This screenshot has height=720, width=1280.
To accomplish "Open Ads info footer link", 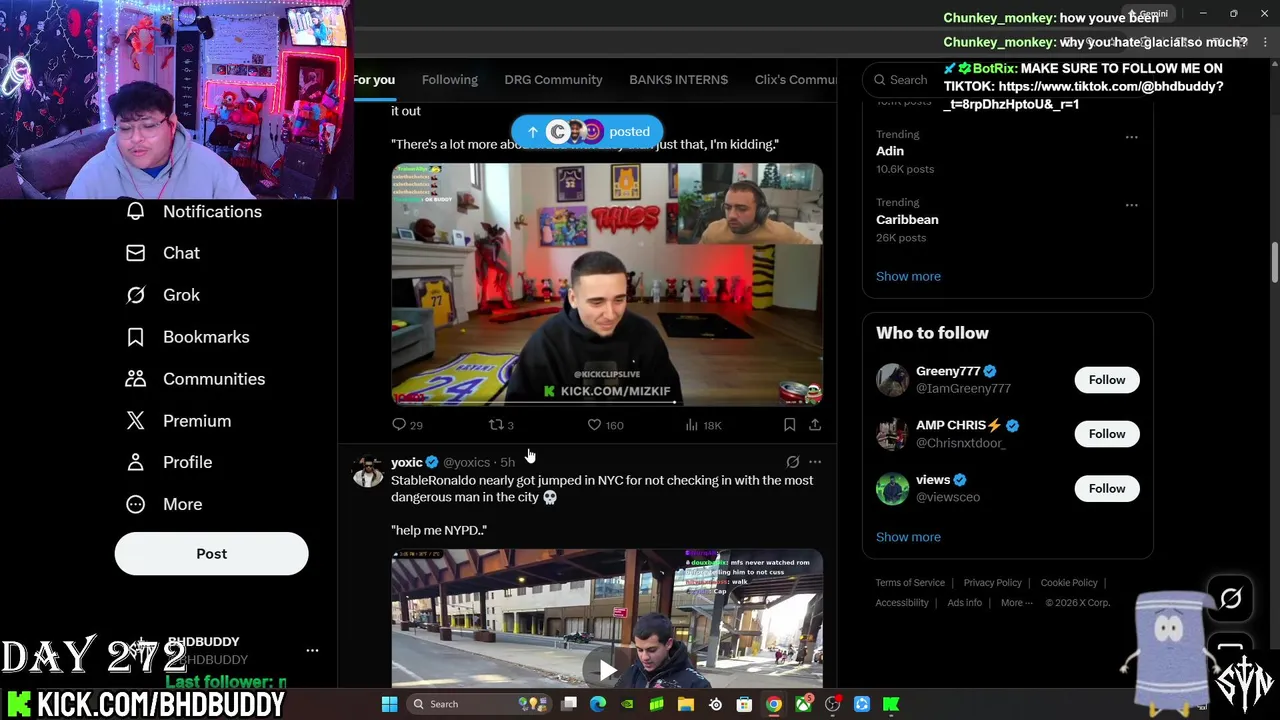I will click(964, 603).
